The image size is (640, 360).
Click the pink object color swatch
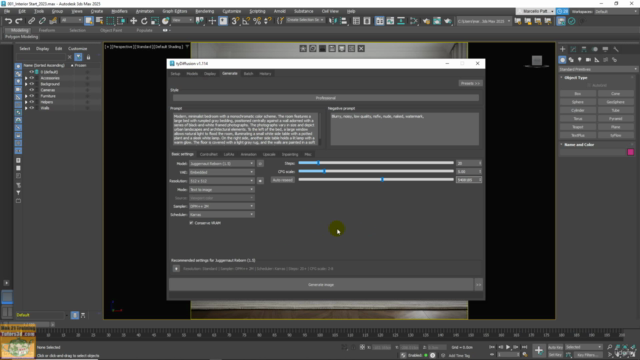tap(631, 152)
